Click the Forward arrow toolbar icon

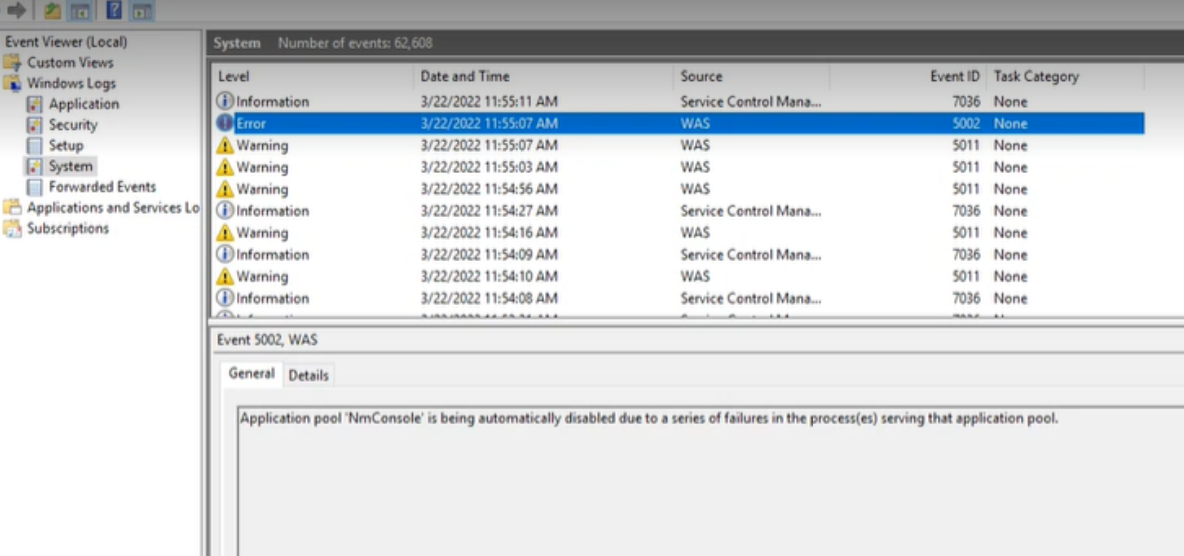(x=17, y=10)
